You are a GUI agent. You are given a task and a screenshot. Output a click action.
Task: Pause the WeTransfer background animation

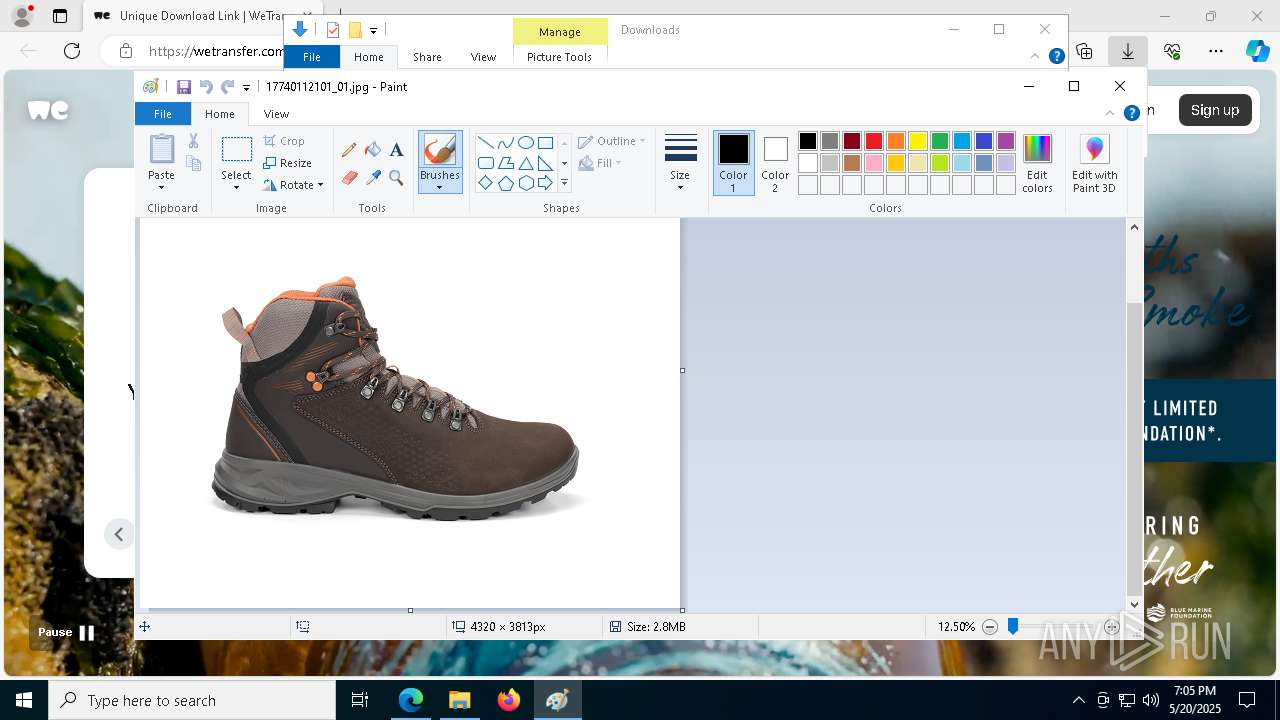pos(66,632)
